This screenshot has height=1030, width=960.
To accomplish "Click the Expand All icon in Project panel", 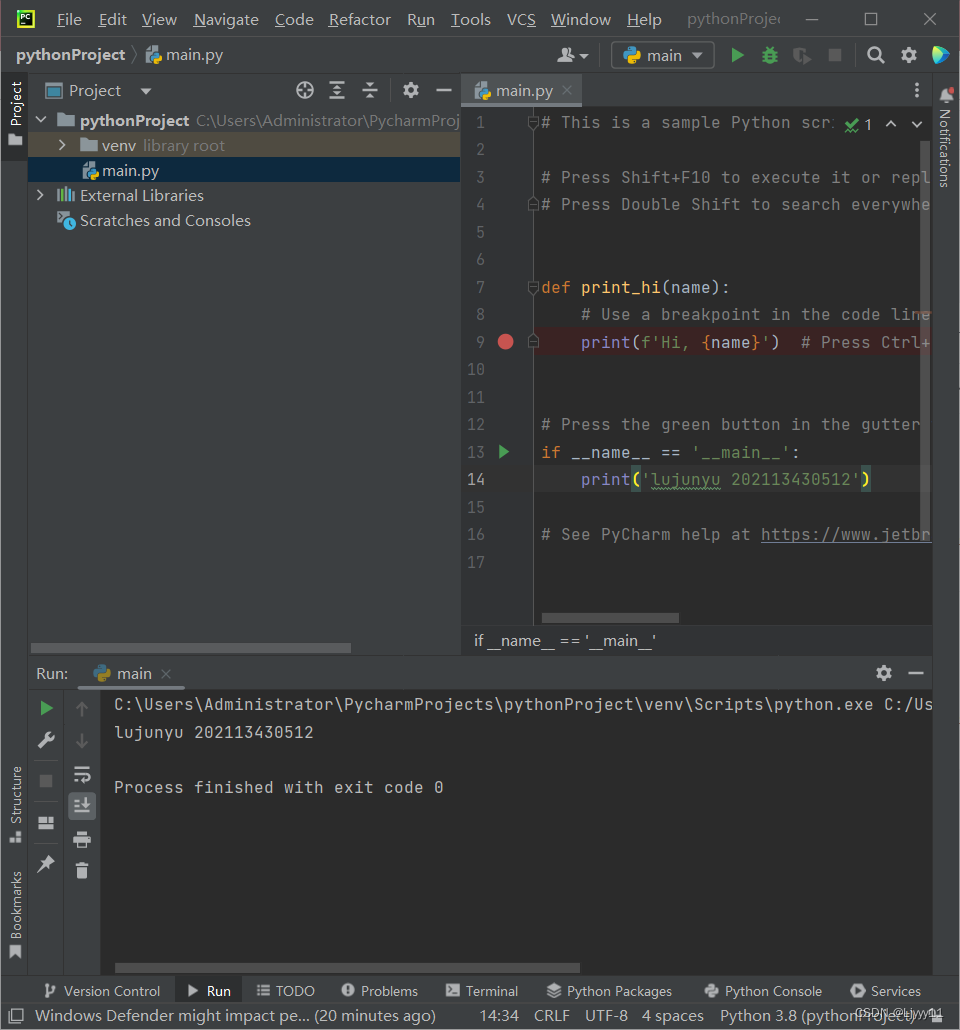I will [x=337, y=90].
